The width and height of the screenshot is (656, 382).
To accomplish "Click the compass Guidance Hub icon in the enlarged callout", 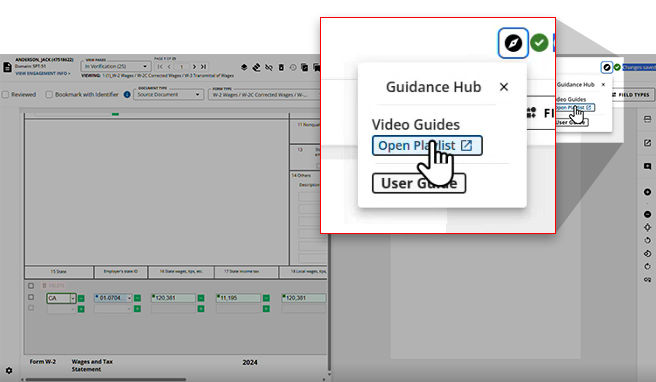I will tap(513, 43).
